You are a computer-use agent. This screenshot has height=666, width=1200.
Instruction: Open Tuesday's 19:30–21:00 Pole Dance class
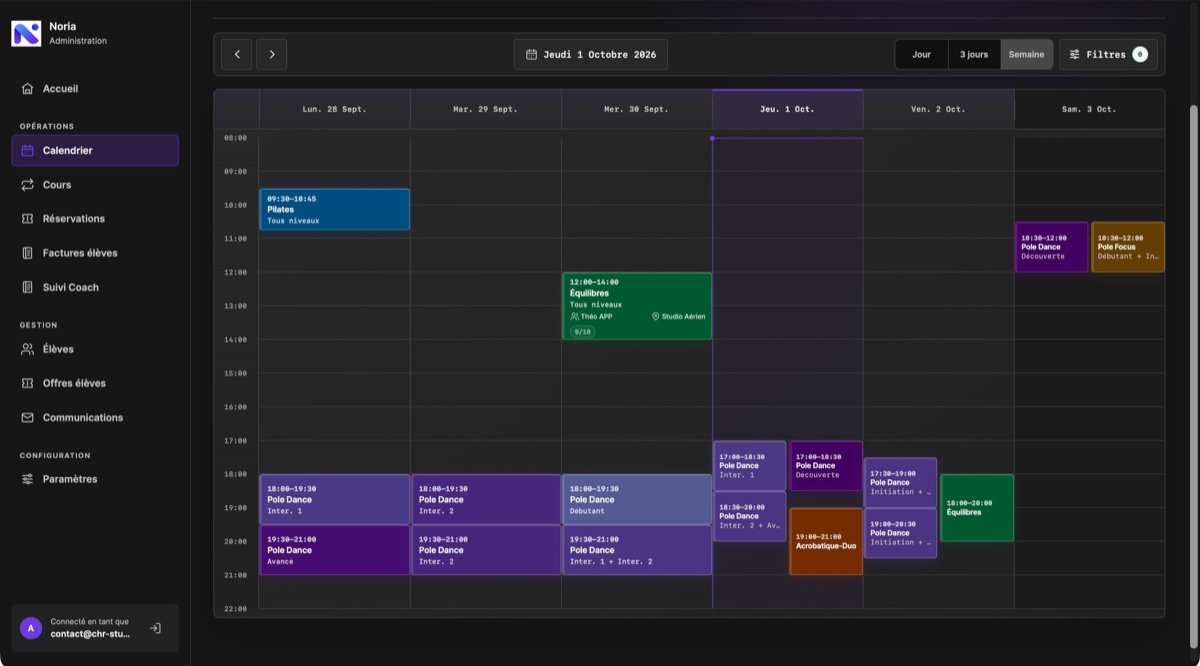(x=486, y=550)
